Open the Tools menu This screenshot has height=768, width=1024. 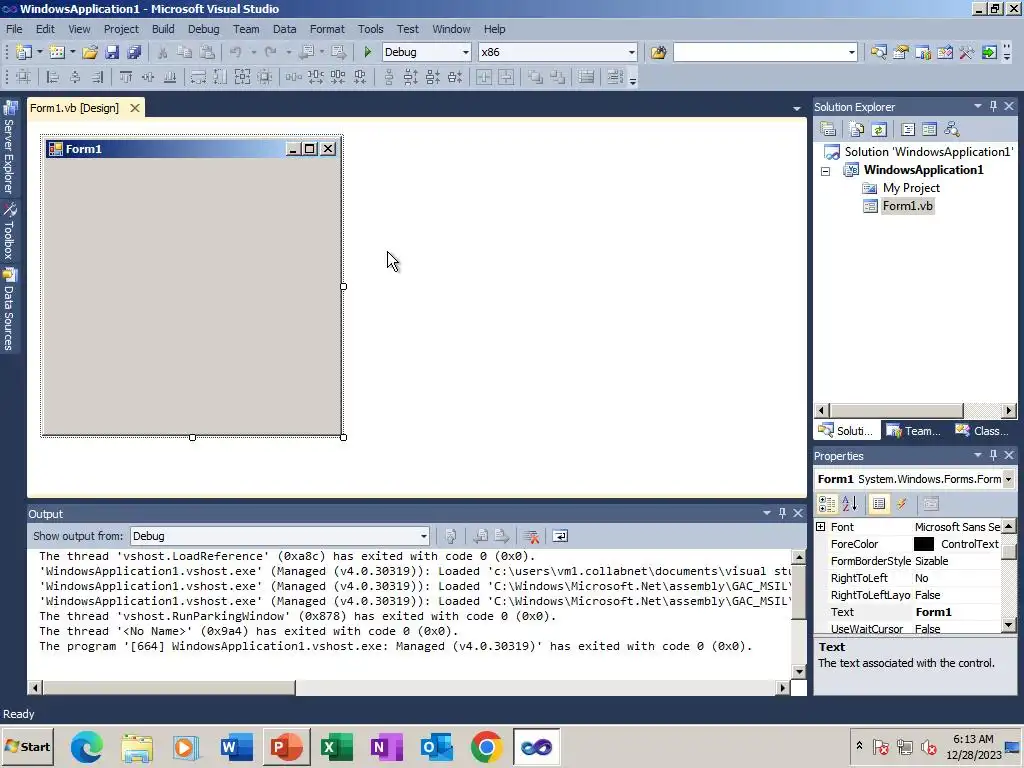(x=370, y=29)
